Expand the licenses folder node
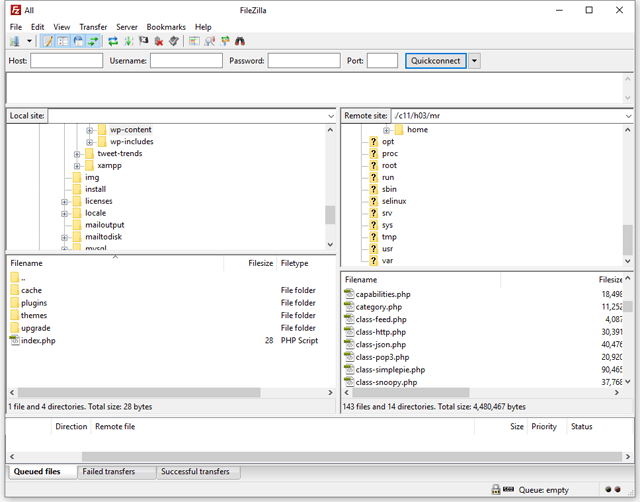The image size is (640, 502). tap(64, 202)
